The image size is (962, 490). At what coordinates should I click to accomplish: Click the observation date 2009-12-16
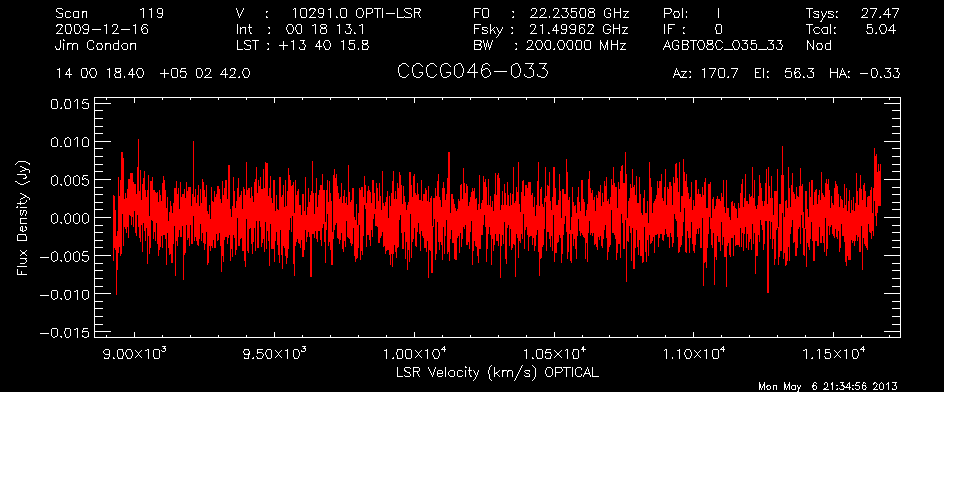tap(102, 29)
